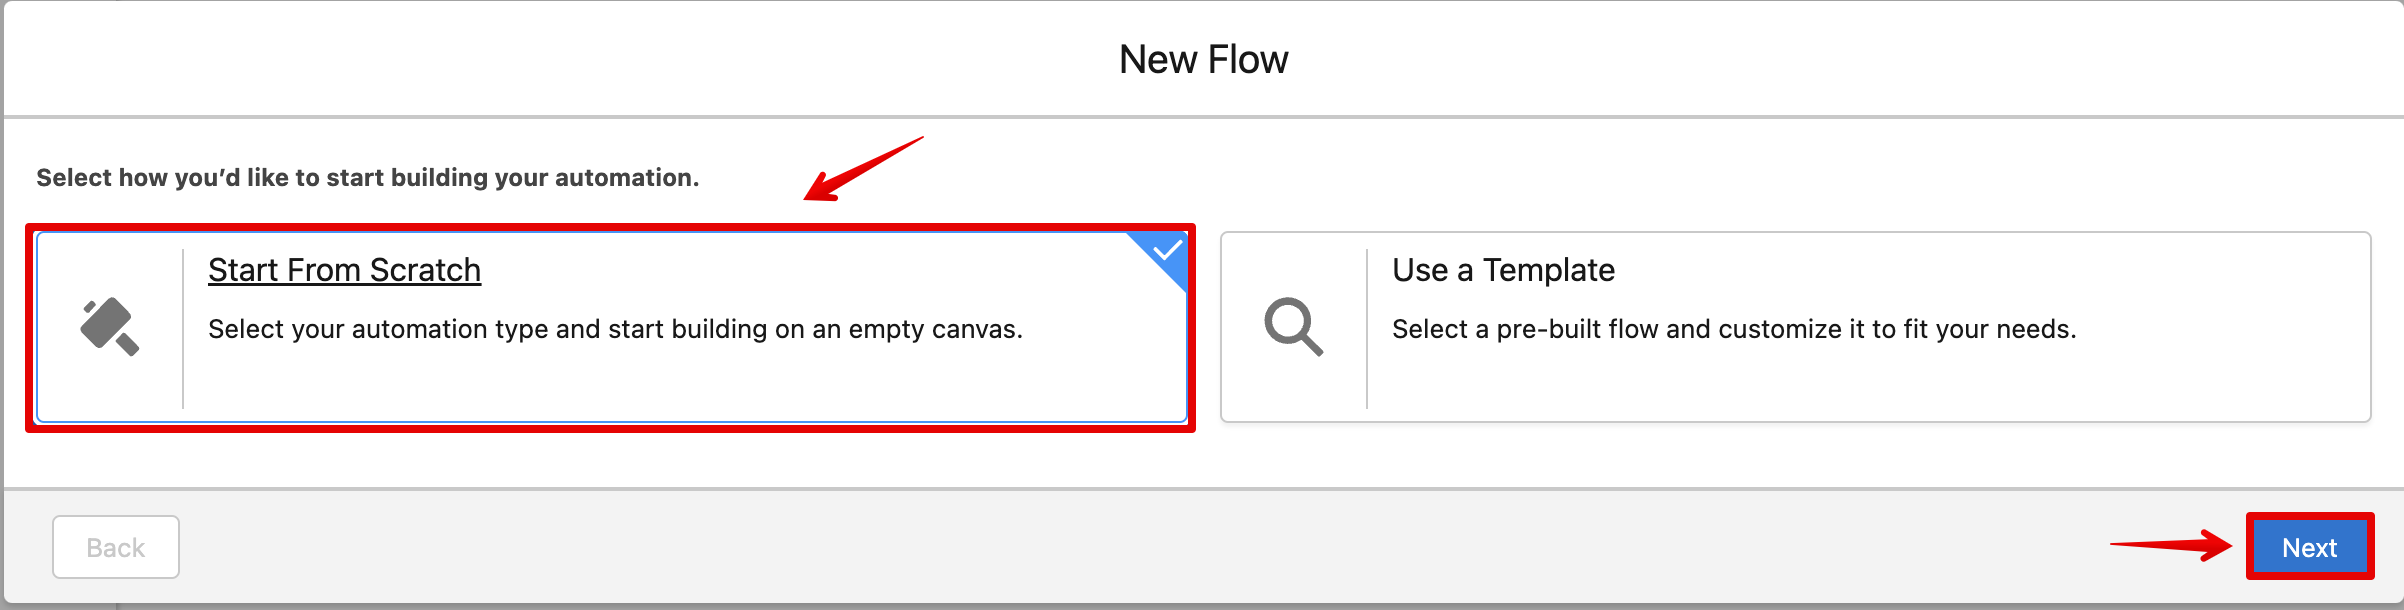Click the red arrow pointing at Start From Scratch
2404x610 pixels.
864,169
